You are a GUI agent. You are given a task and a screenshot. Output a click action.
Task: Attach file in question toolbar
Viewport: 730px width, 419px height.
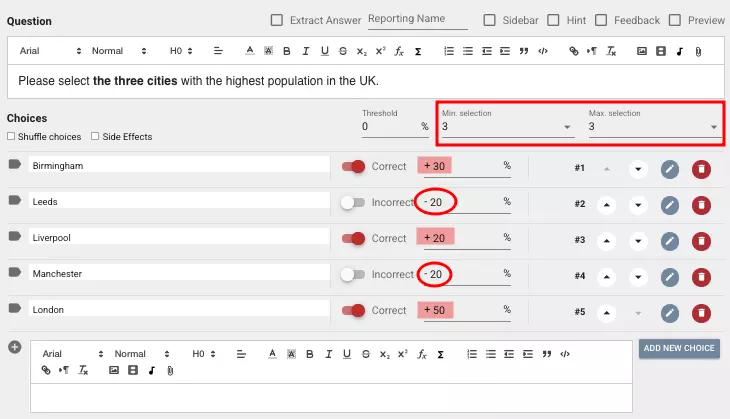click(x=698, y=52)
